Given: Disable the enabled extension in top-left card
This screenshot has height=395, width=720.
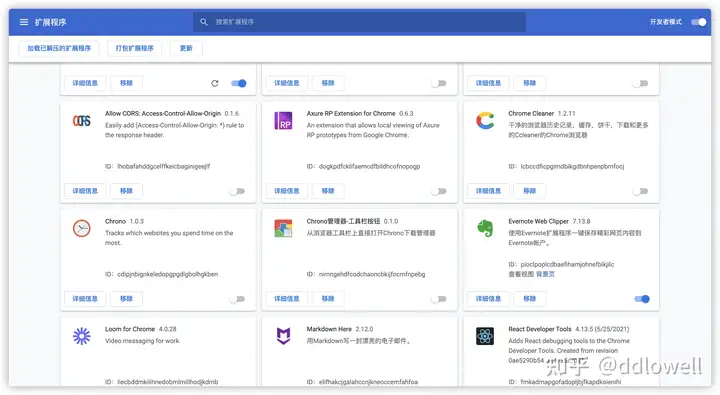Looking at the screenshot, I should 239,83.
